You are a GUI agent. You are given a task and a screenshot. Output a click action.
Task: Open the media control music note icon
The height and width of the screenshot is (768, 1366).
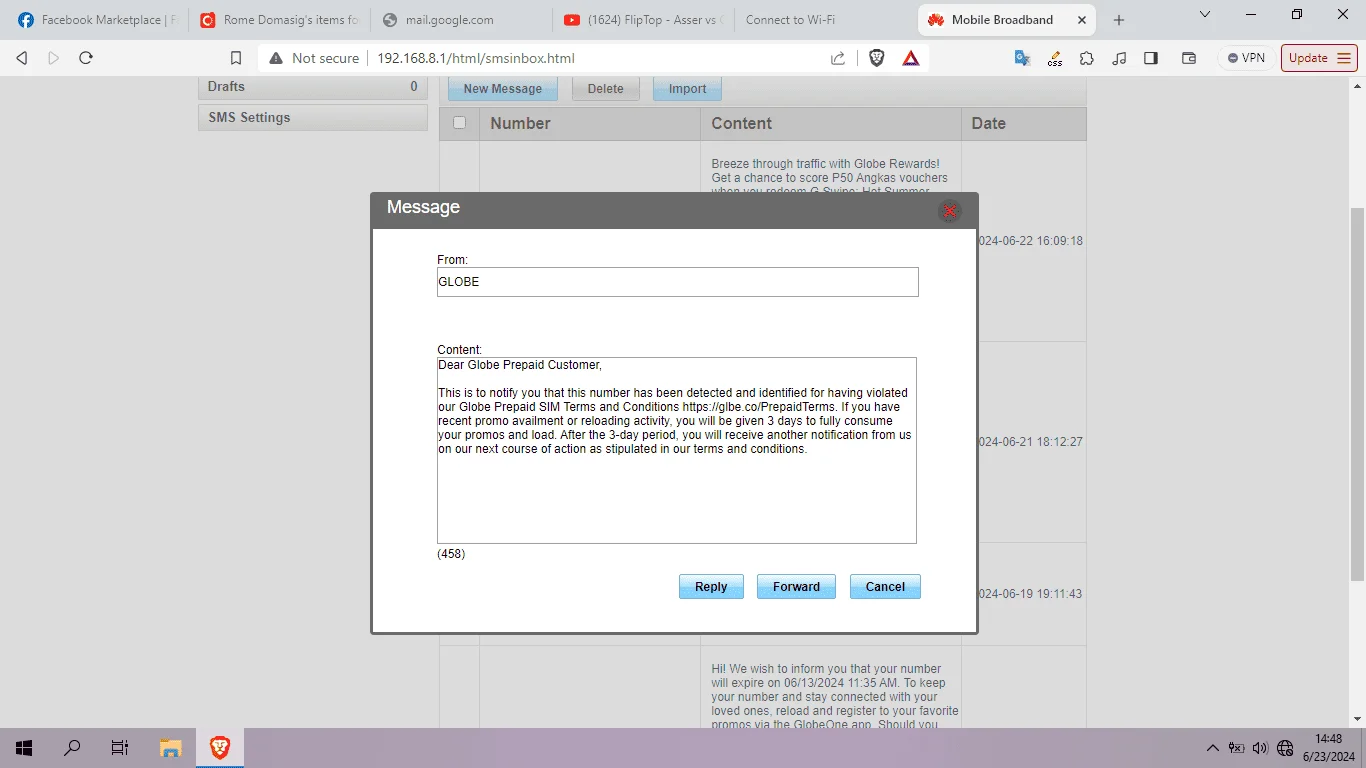pos(1119,58)
